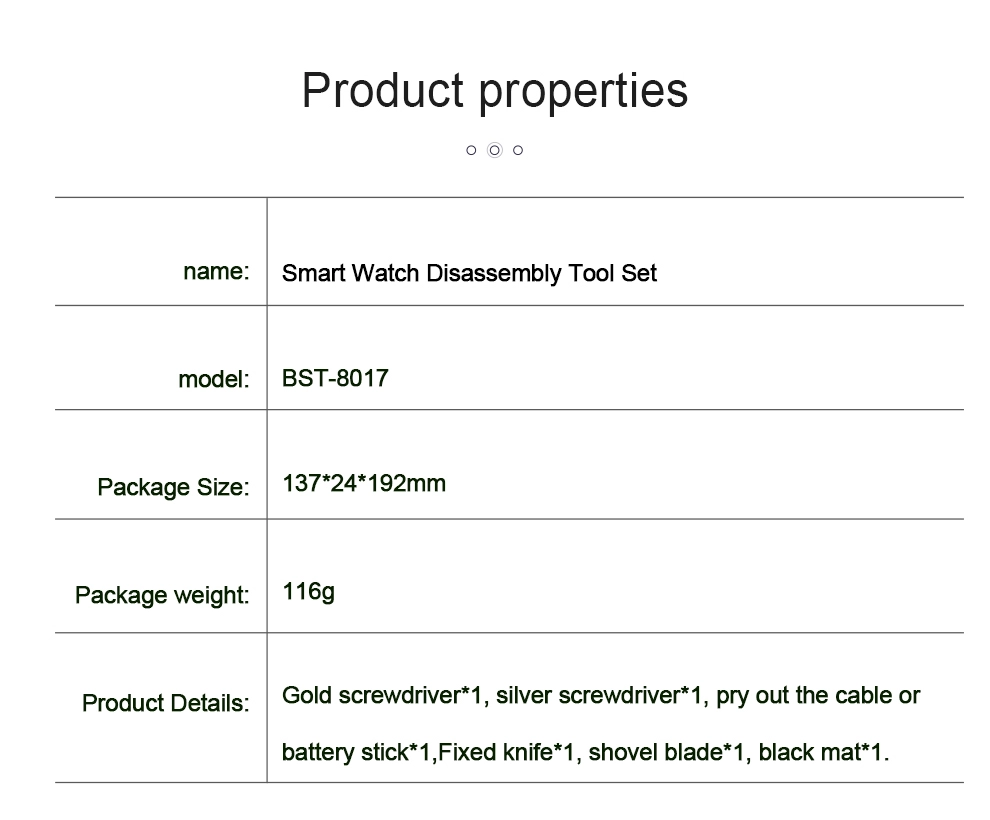Select the middle highlighted carousel dot

coord(495,150)
